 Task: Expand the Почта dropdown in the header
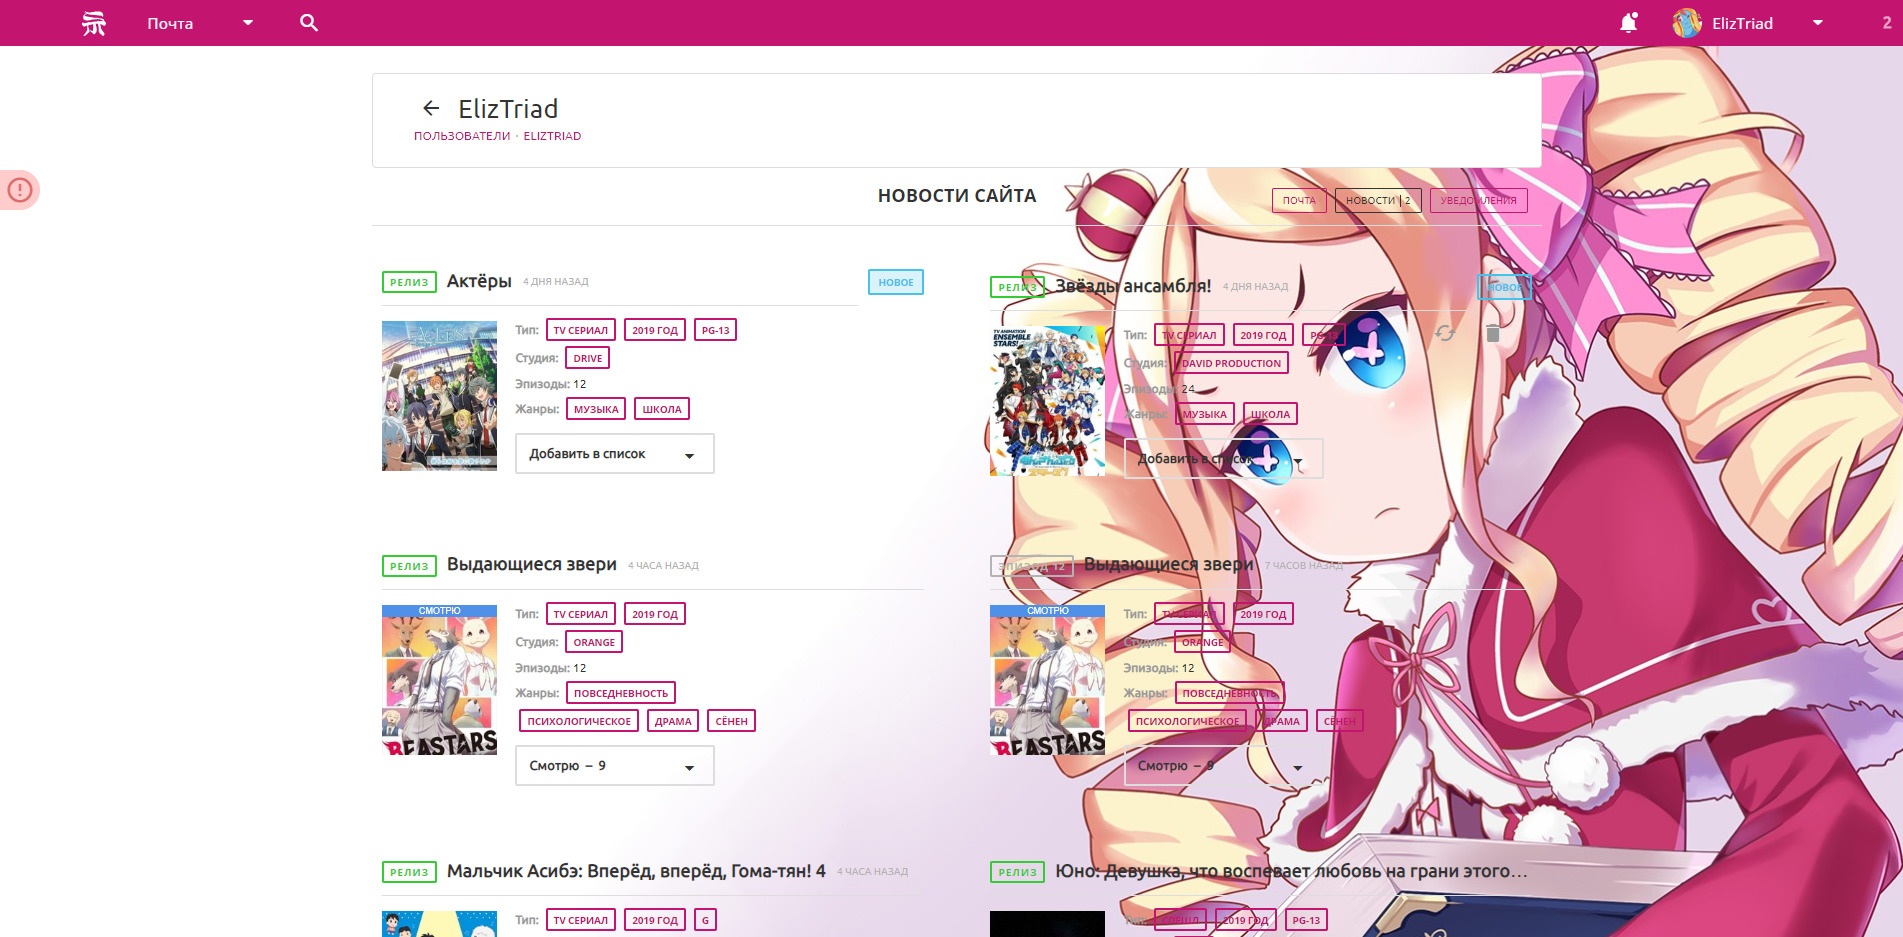(x=248, y=23)
